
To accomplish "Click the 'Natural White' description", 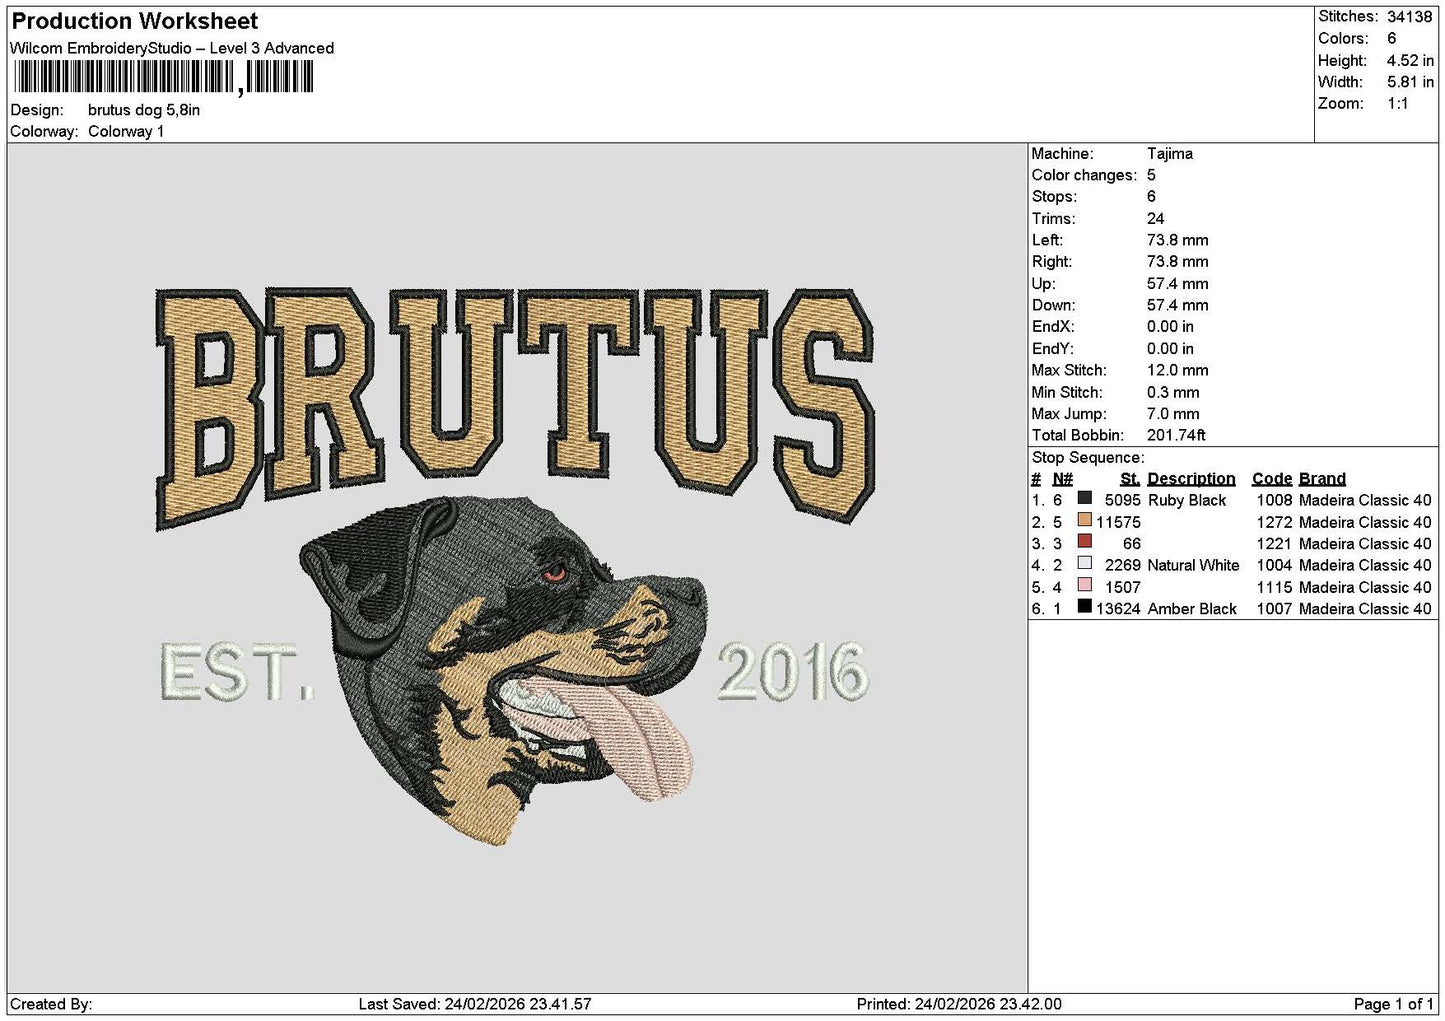I will (x=1193, y=565).
